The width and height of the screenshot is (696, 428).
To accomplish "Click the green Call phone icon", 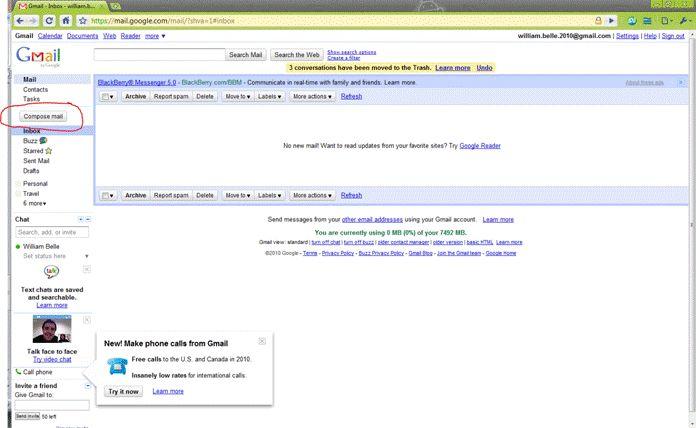I will (19, 372).
